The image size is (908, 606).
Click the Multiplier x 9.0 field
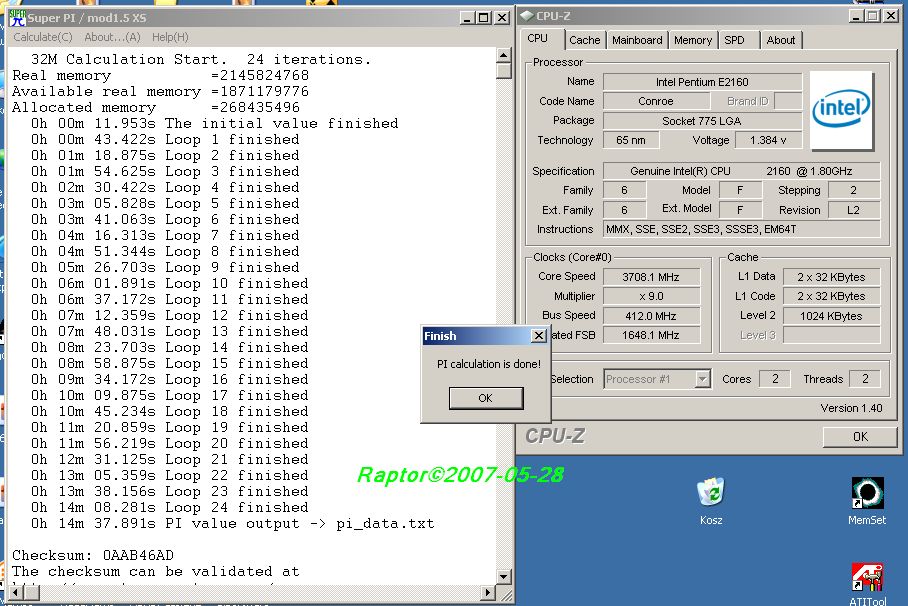click(650, 296)
